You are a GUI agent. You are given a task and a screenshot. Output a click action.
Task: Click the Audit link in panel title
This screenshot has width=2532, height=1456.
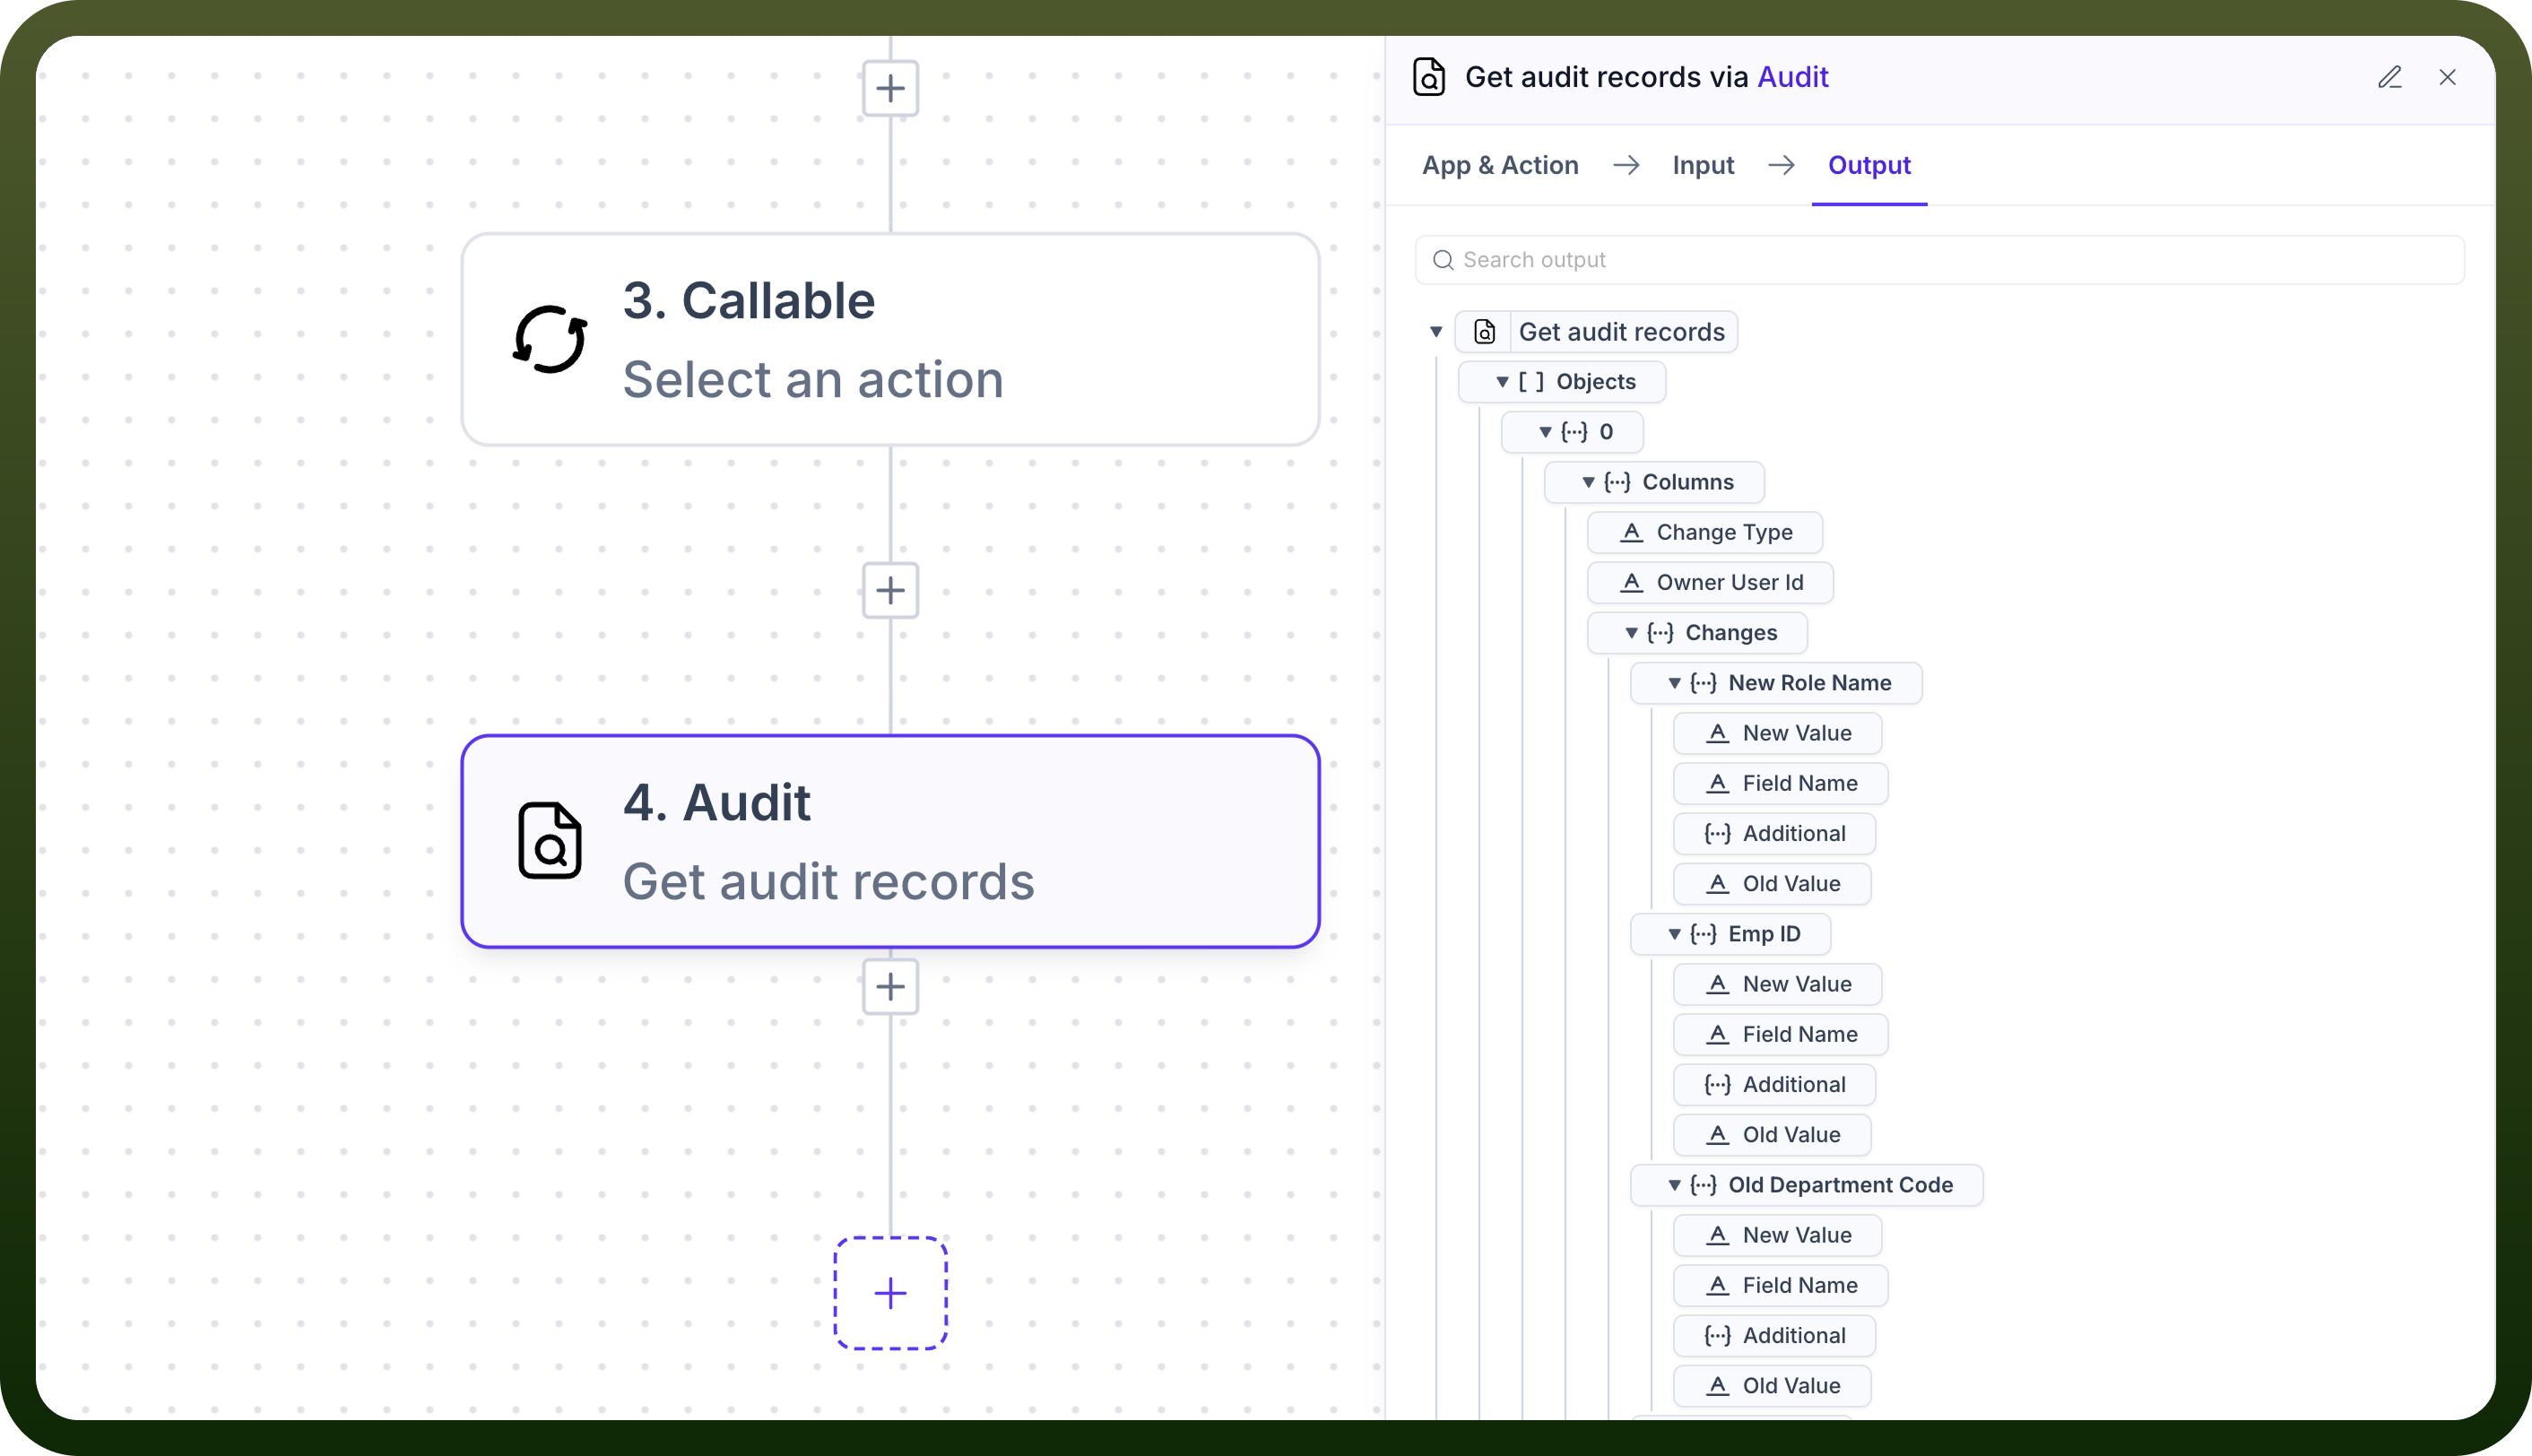1793,77
